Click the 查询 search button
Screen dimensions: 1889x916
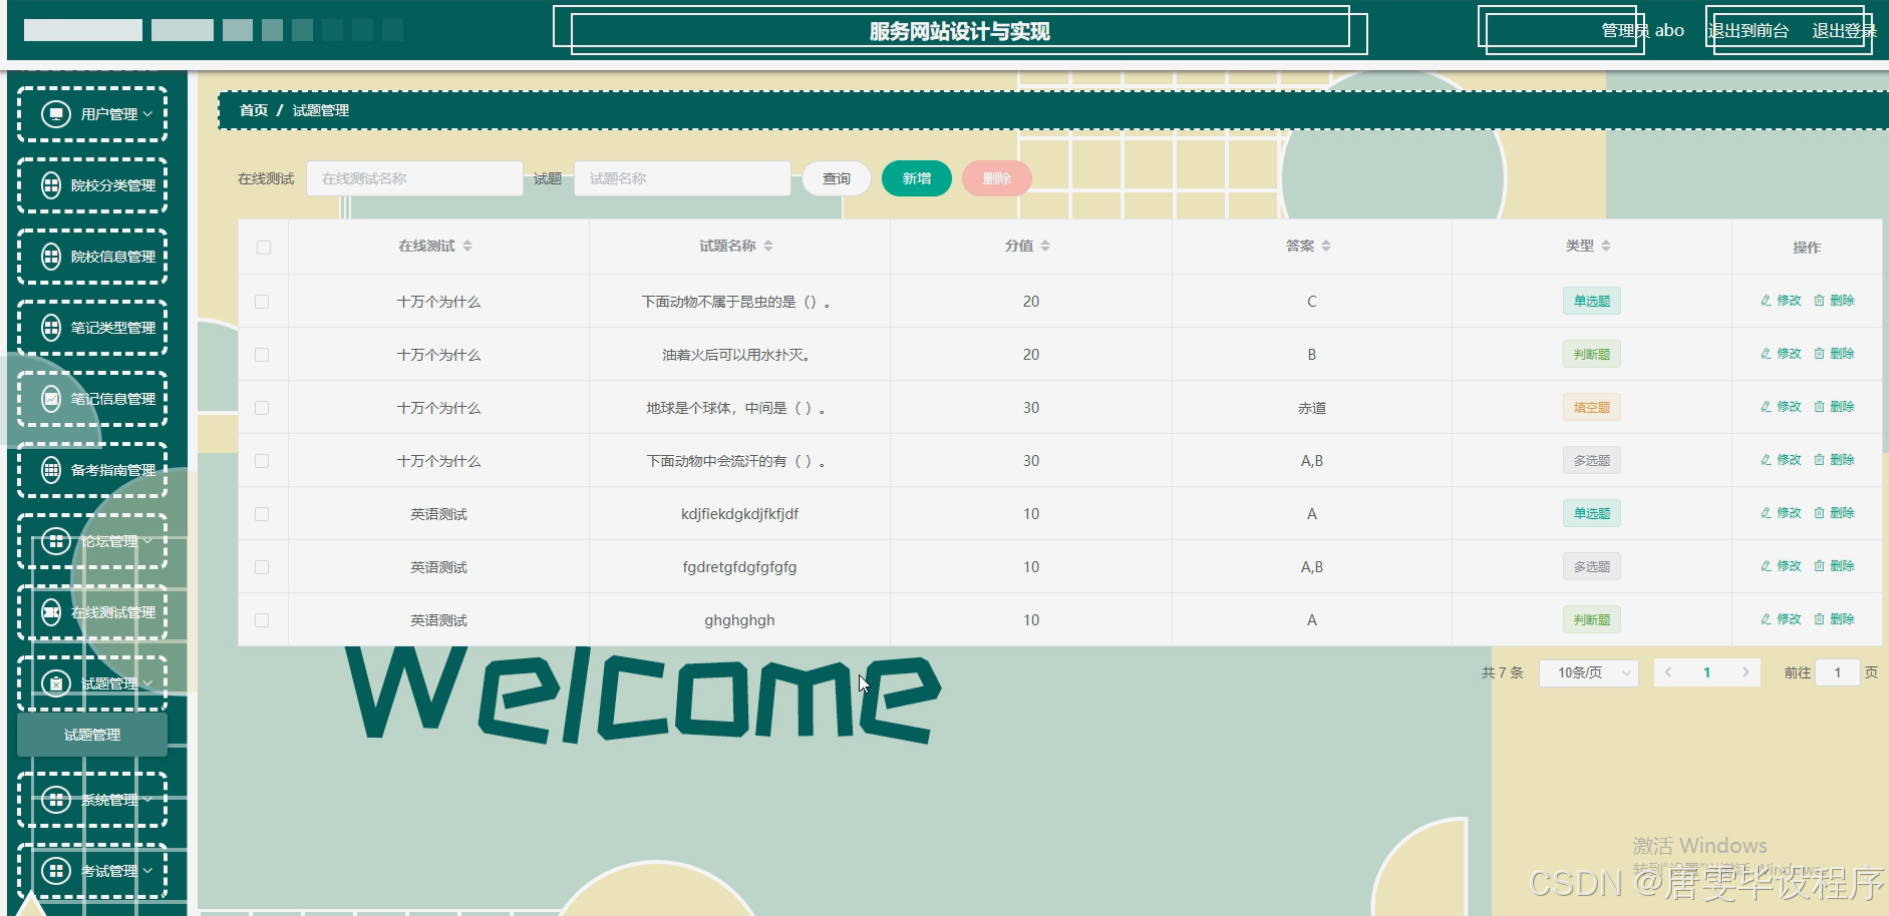click(837, 179)
